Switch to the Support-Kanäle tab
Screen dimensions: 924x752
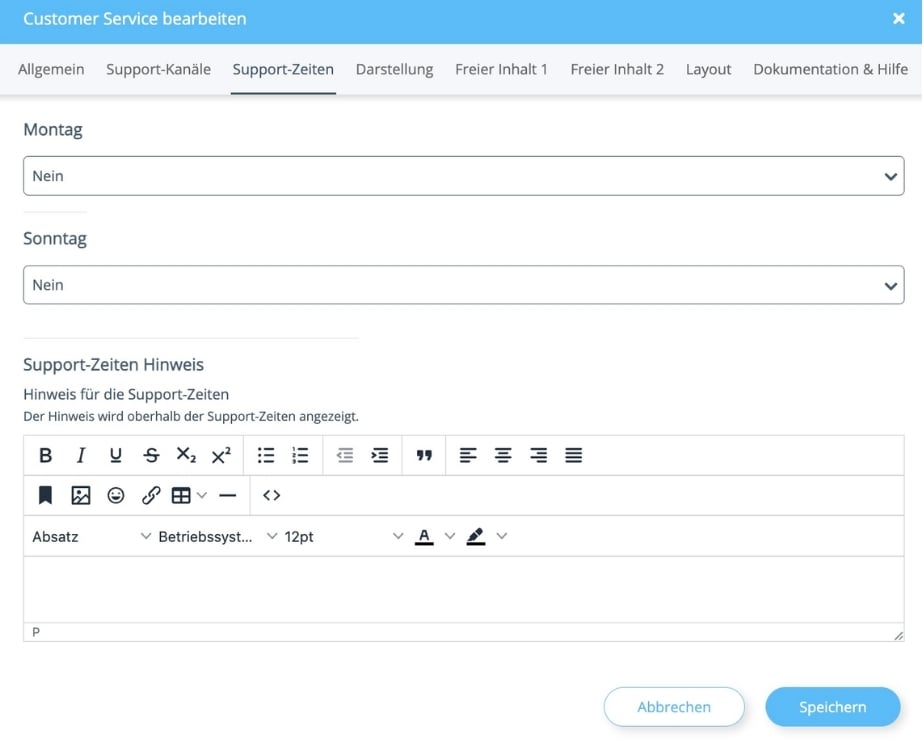click(159, 70)
